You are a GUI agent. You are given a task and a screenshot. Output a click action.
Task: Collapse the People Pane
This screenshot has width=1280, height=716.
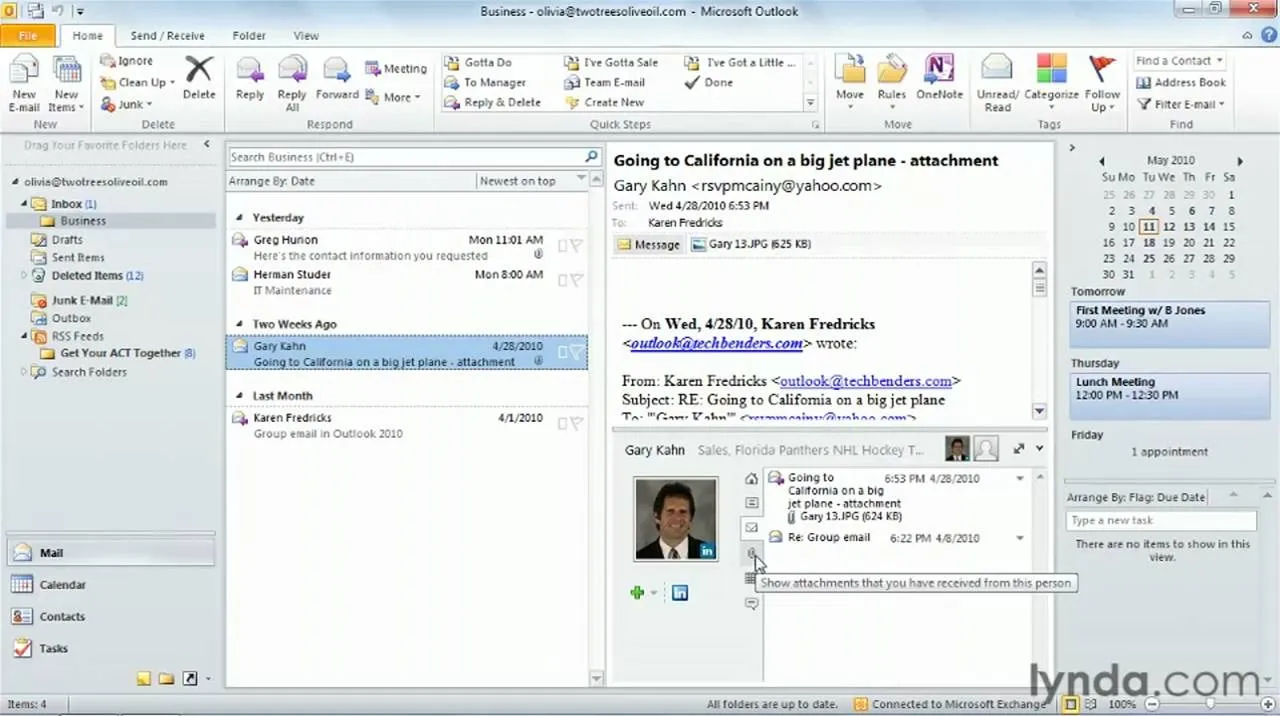pos(1040,449)
